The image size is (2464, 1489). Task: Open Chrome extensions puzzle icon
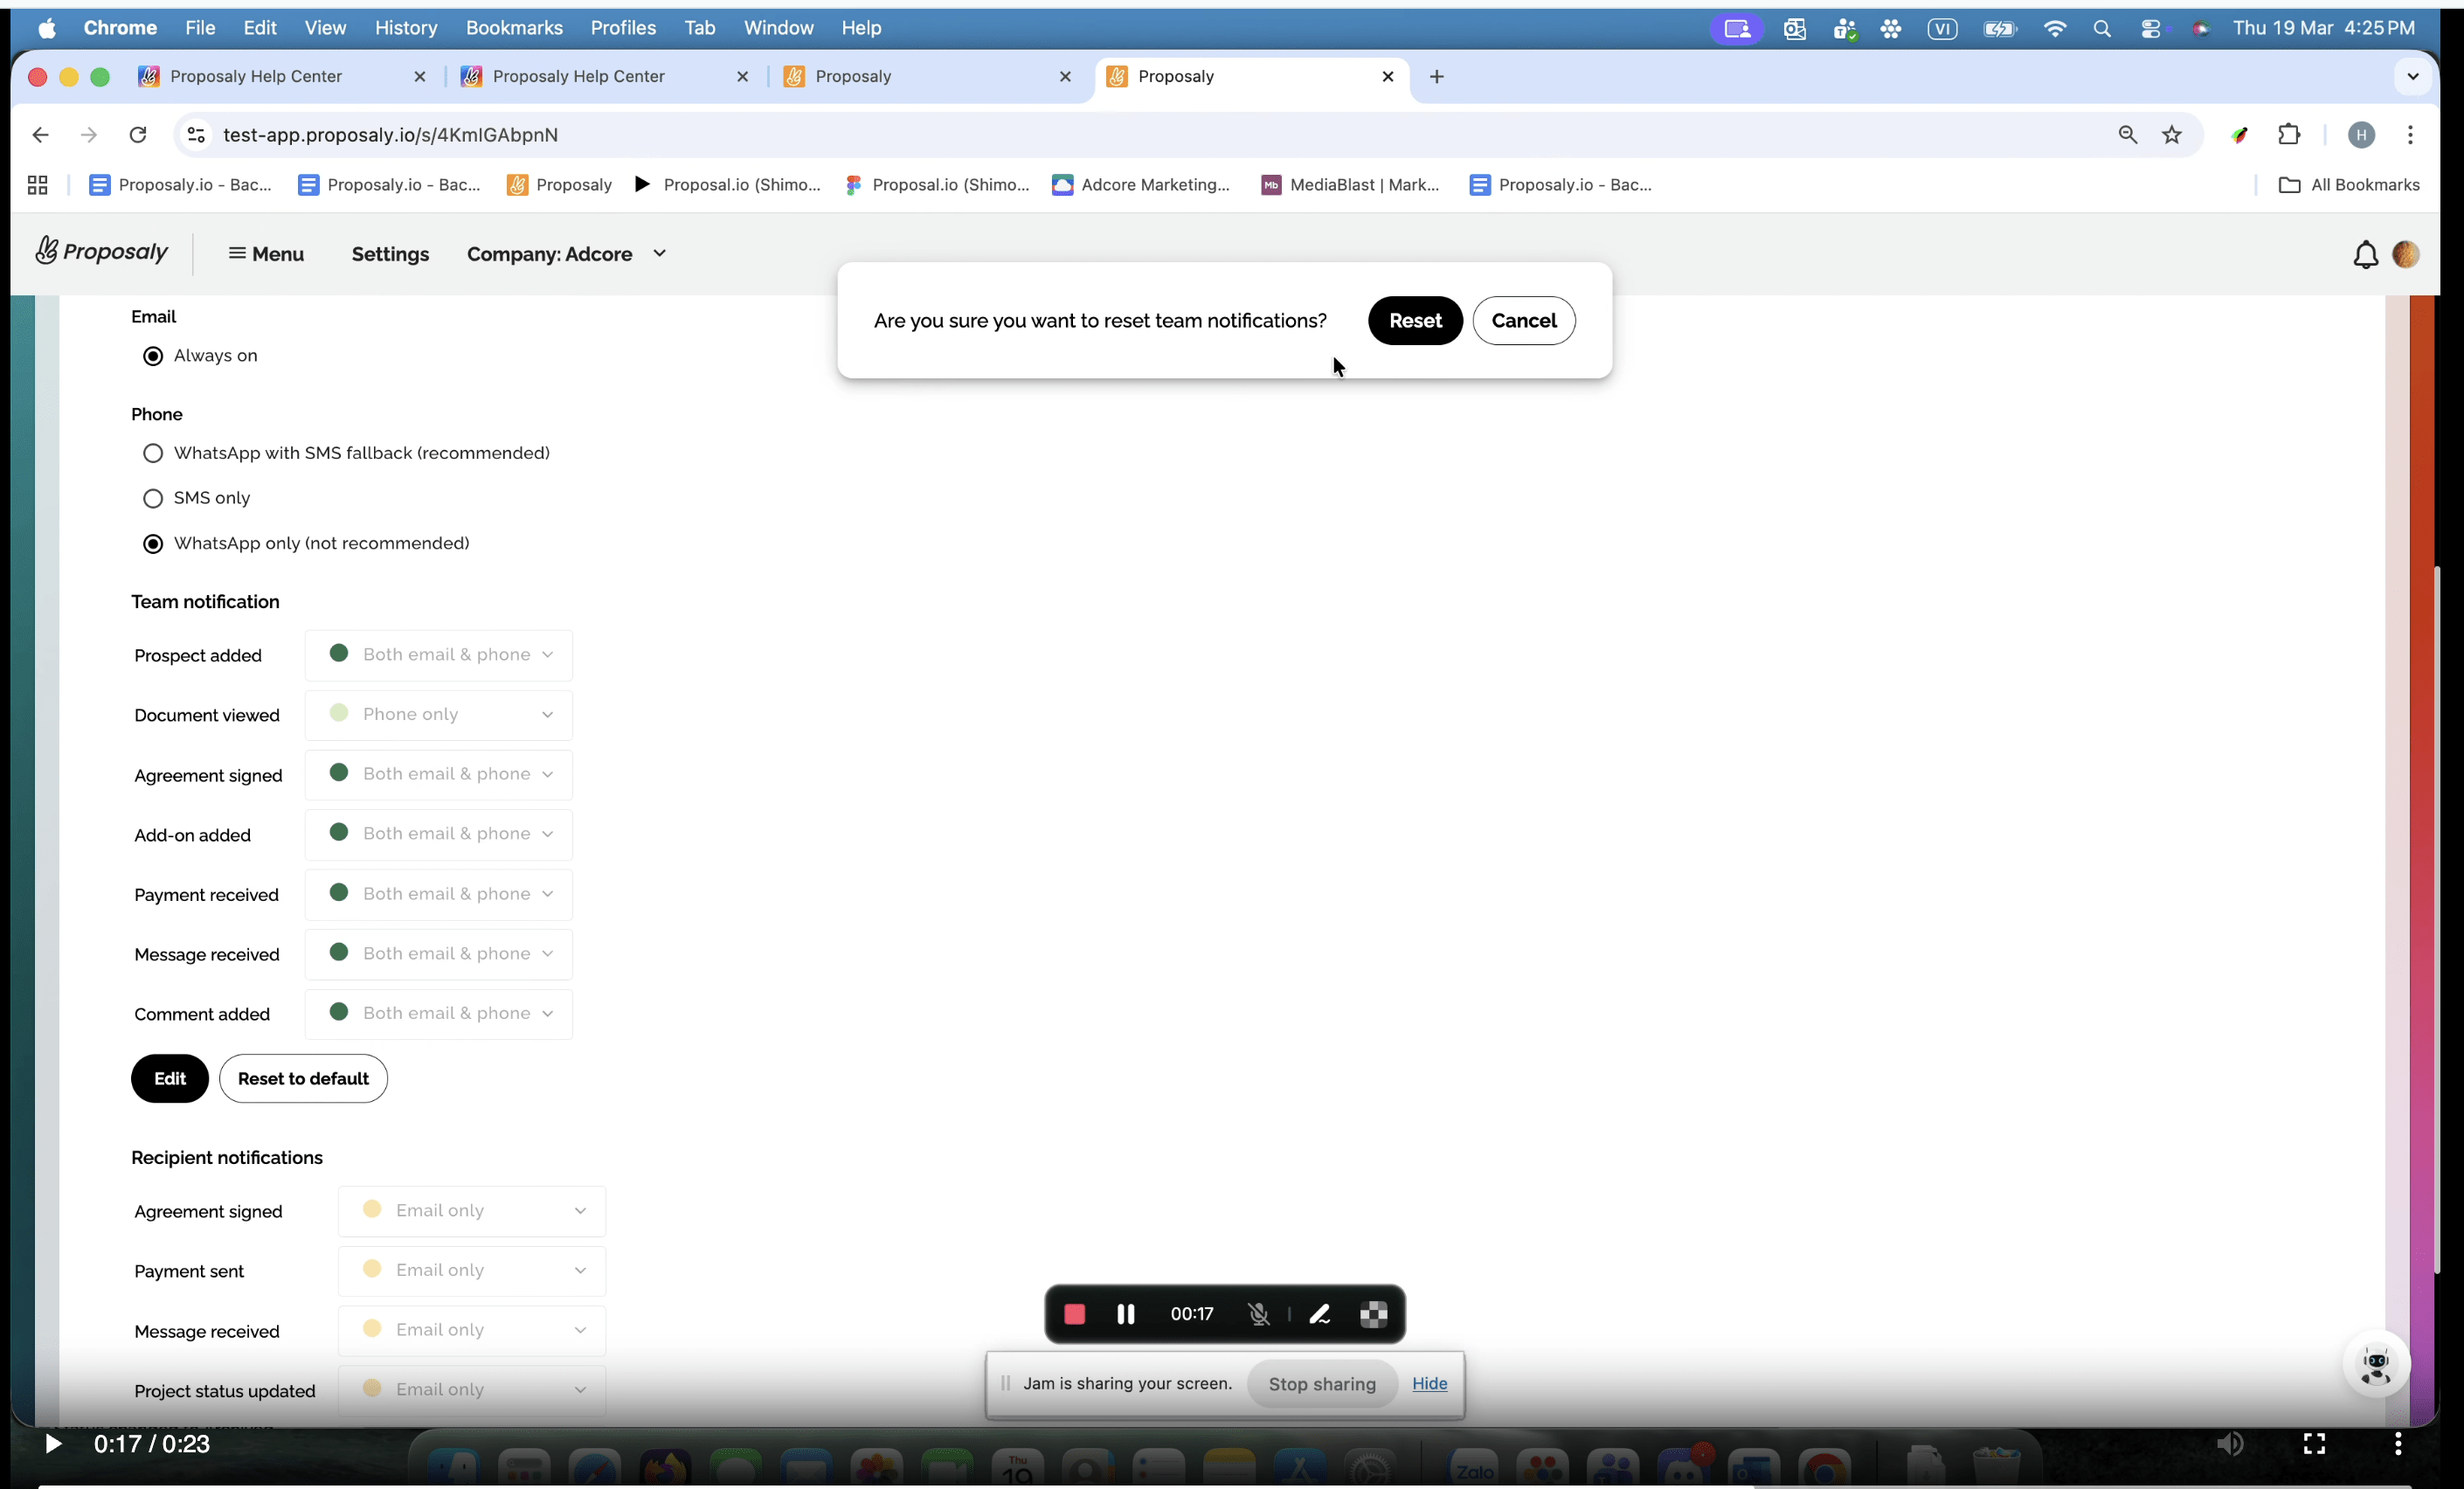[x=2289, y=134]
